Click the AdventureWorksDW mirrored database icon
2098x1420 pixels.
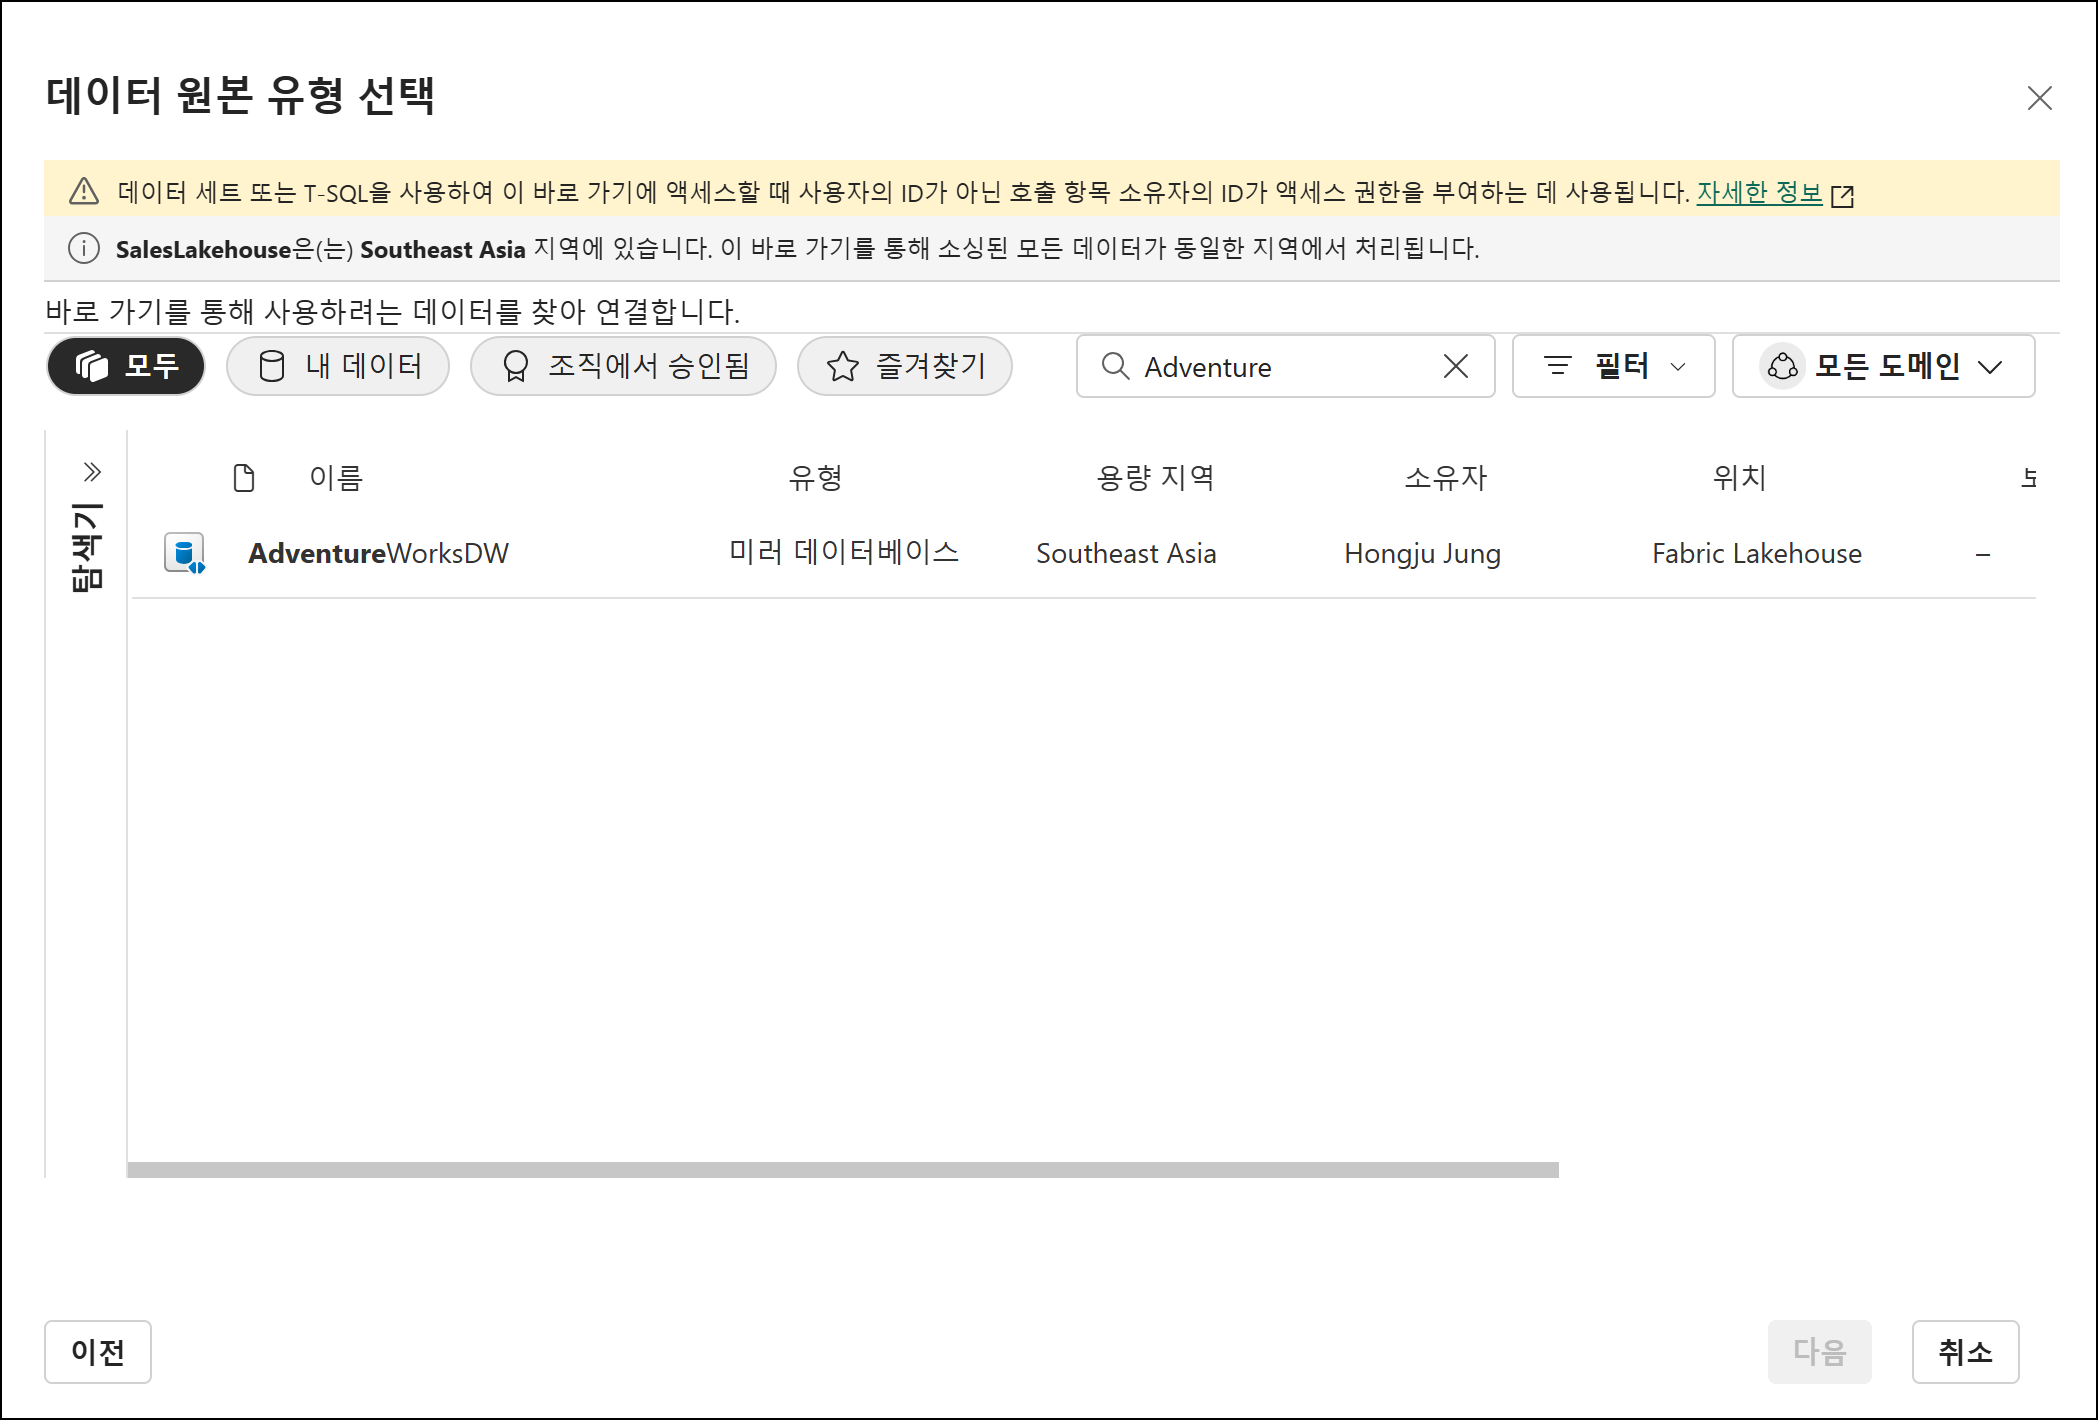pos(185,553)
